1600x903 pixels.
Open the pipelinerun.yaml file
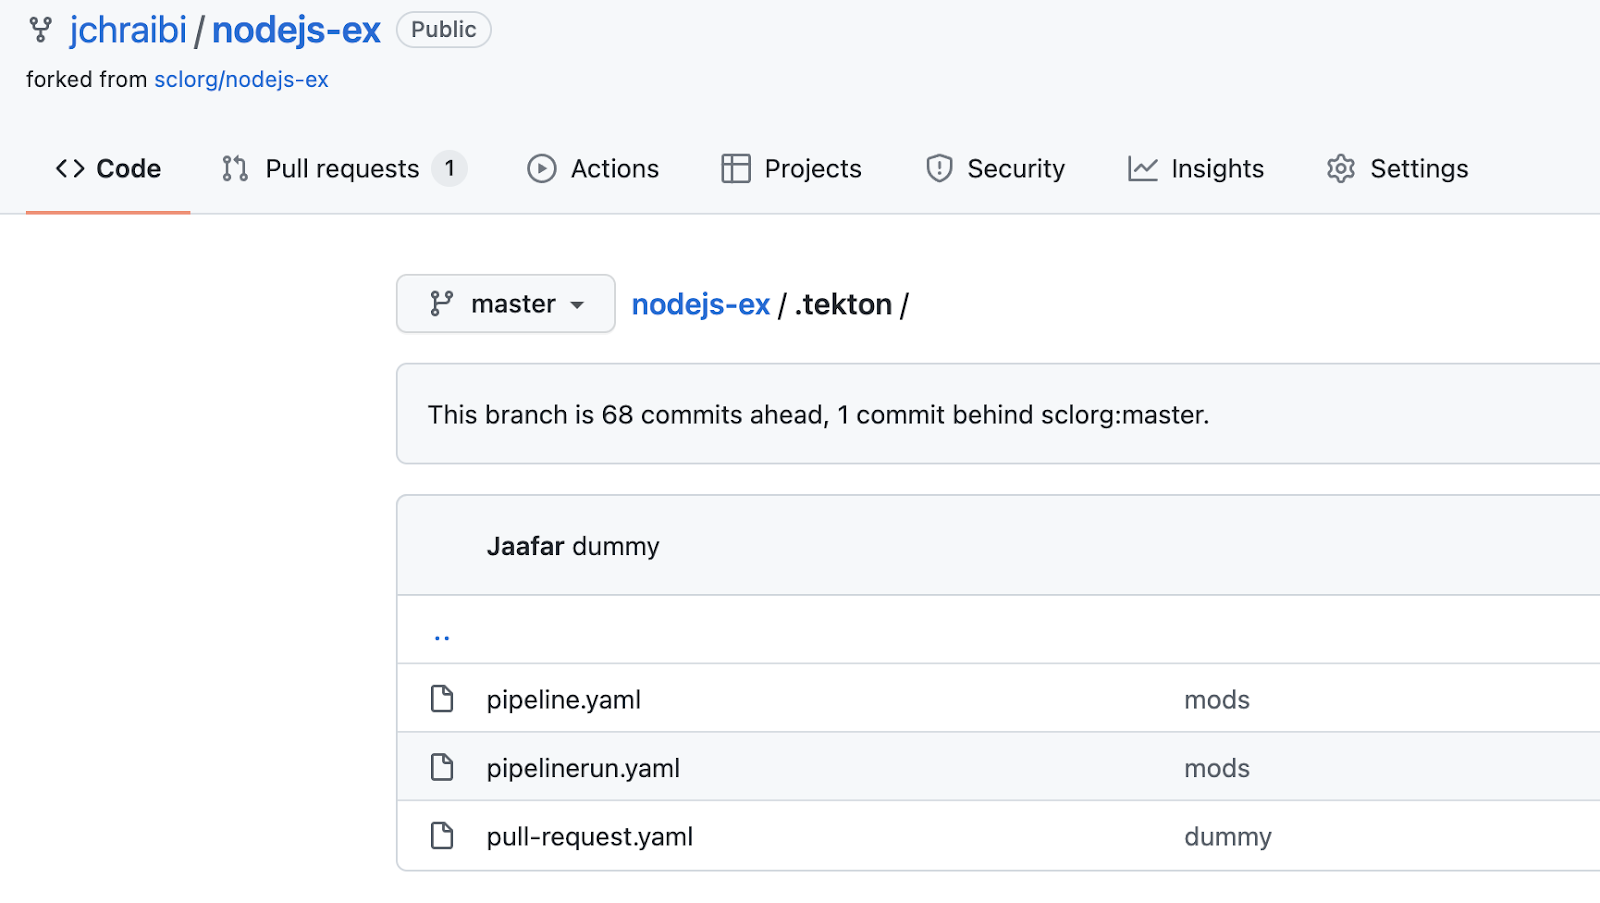point(583,767)
